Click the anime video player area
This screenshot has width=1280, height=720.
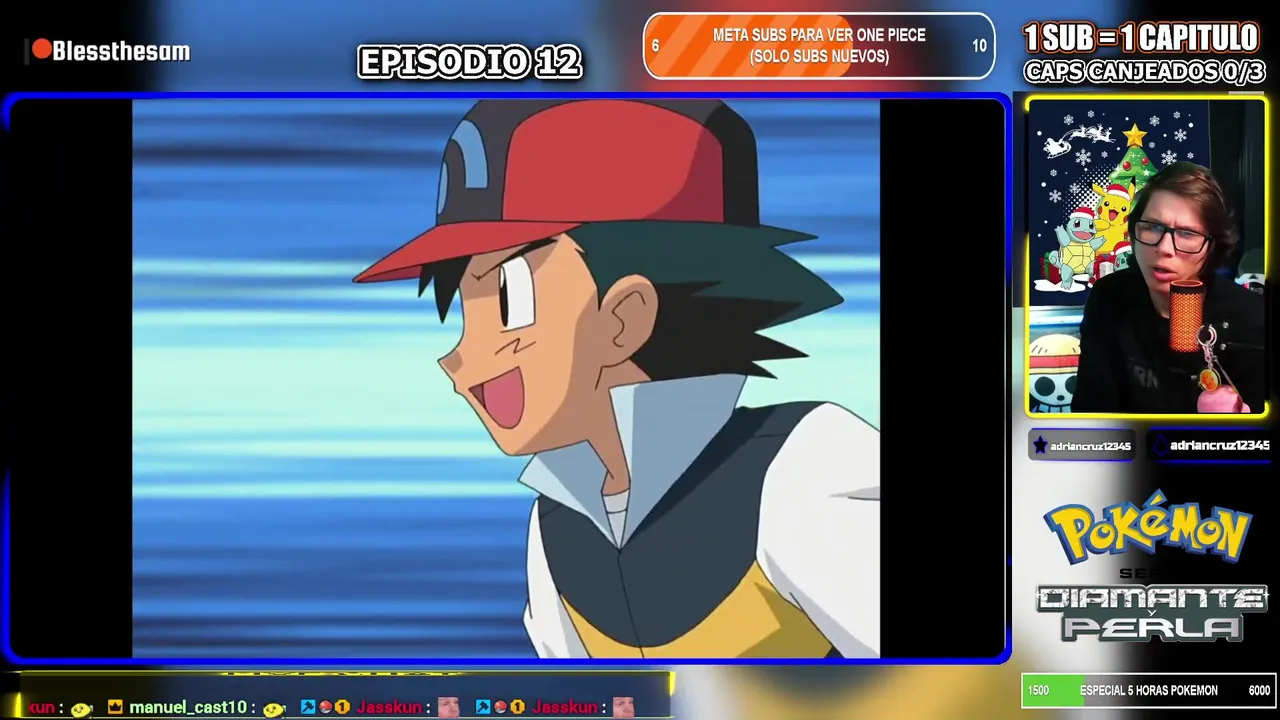coord(506,378)
